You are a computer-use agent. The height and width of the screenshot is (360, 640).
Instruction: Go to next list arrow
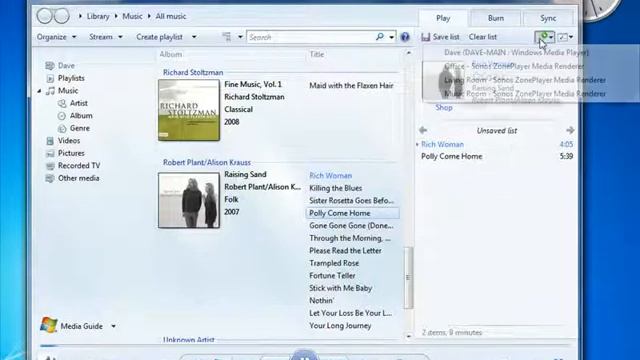click(570, 130)
